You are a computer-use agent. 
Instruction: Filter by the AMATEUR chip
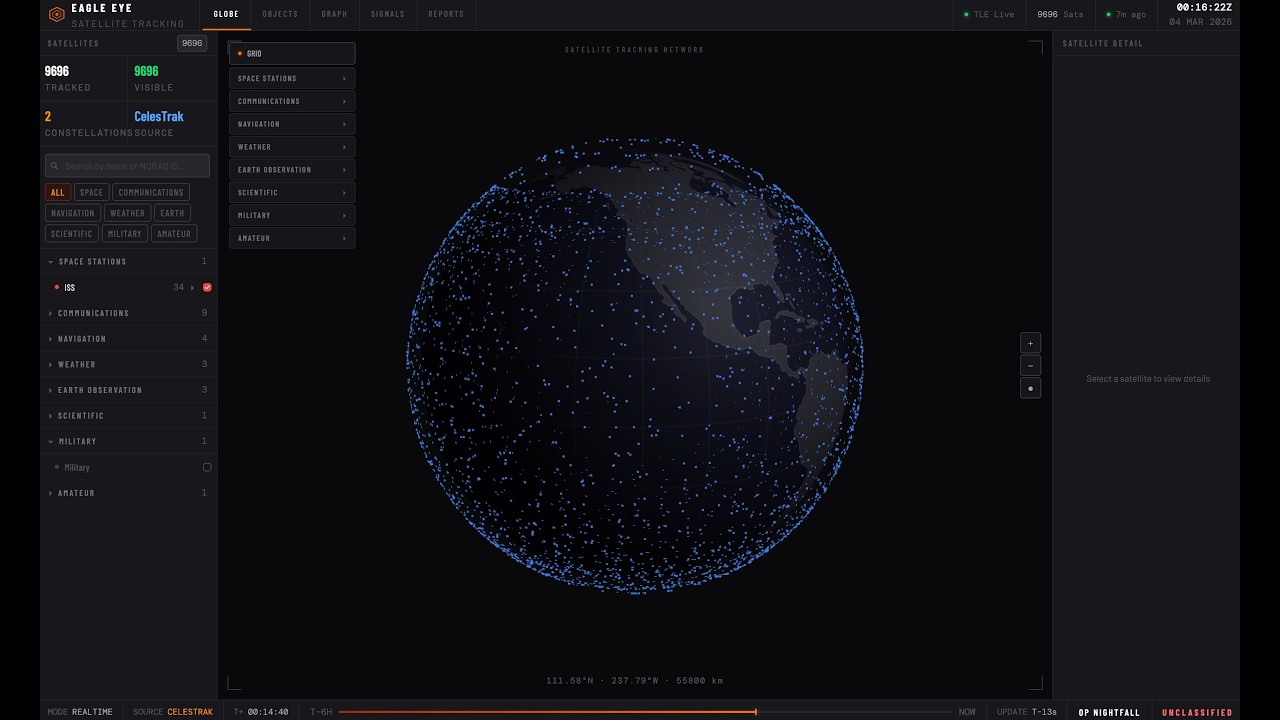point(174,234)
